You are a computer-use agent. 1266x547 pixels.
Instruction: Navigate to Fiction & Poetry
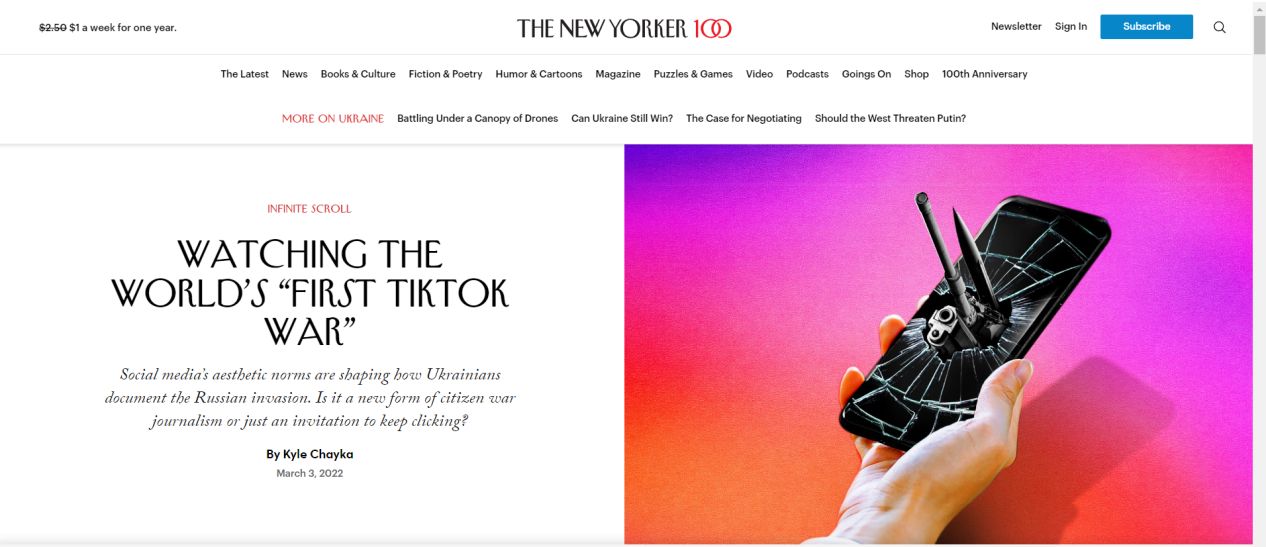[x=445, y=74]
